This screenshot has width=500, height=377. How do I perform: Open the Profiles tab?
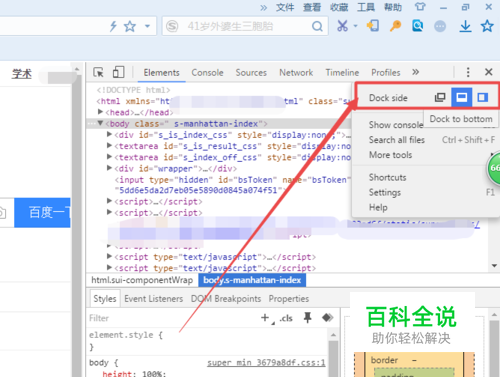(x=386, y=72)
